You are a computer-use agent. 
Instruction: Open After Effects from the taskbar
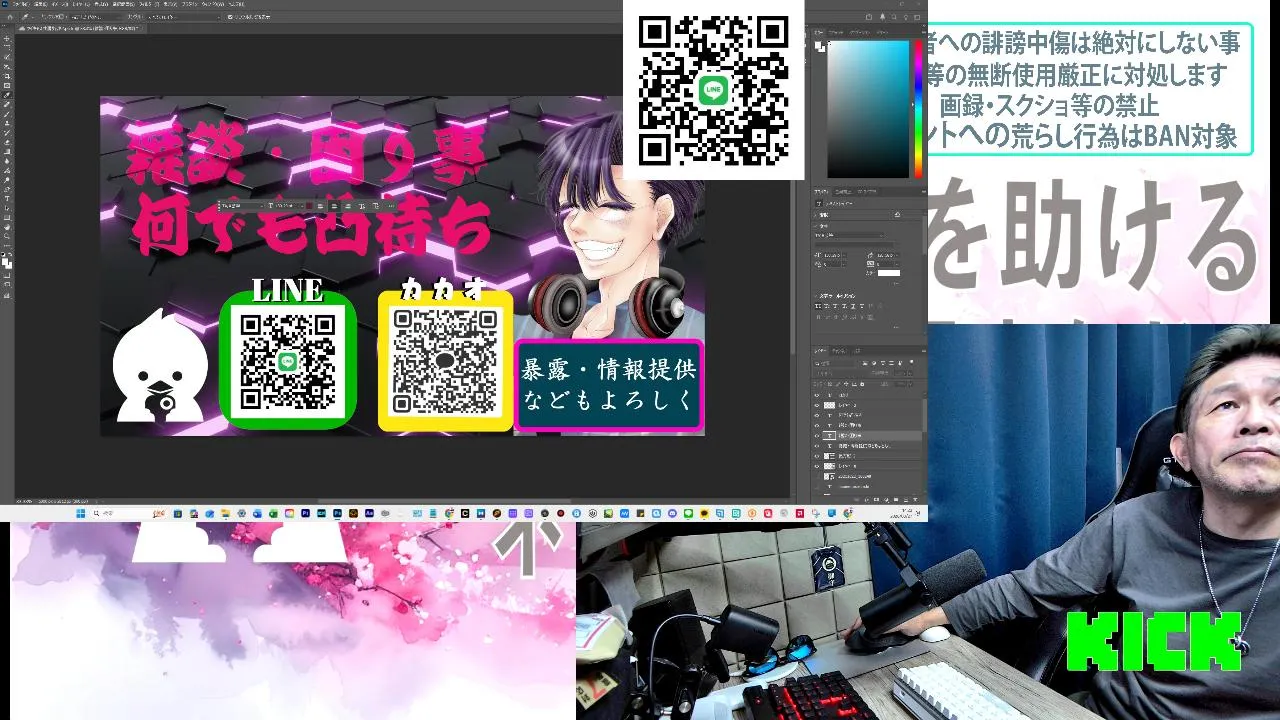click(x=369, y=513)
